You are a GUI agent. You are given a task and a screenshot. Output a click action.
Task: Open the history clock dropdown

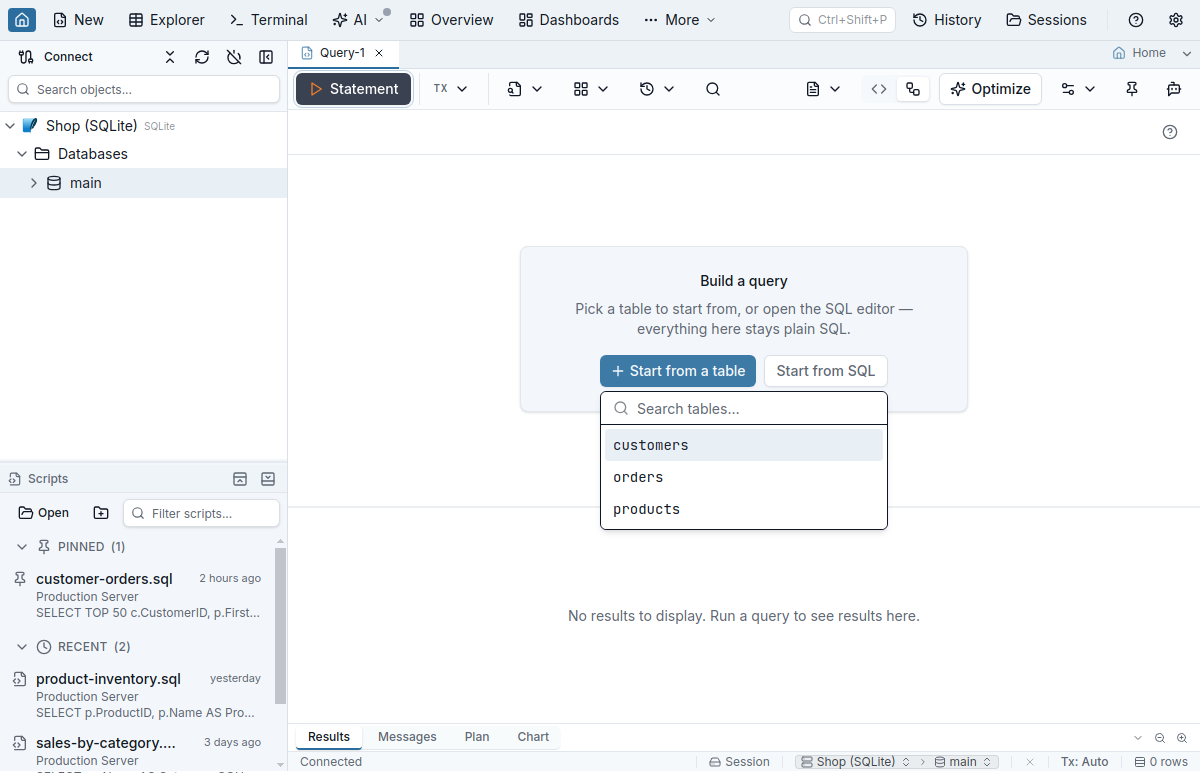[657, 89]
